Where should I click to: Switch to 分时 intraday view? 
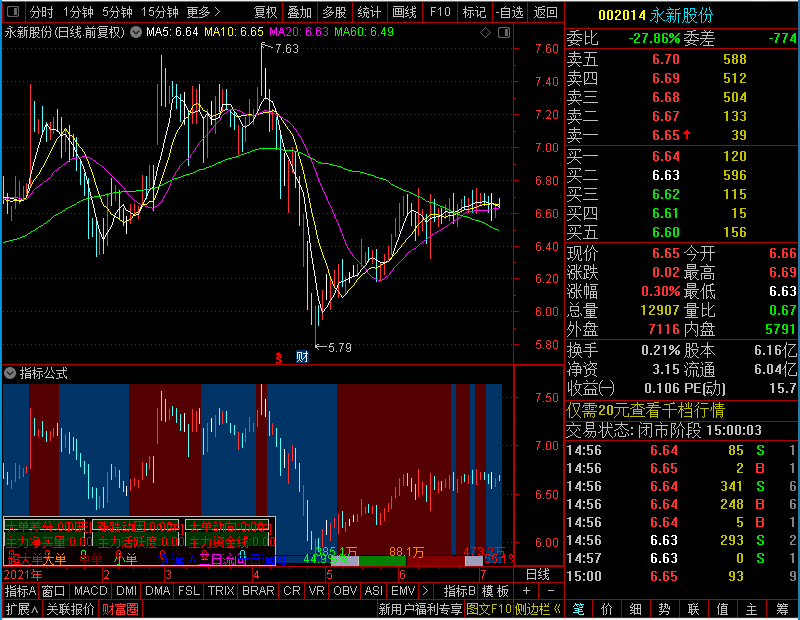pos(41,12)
